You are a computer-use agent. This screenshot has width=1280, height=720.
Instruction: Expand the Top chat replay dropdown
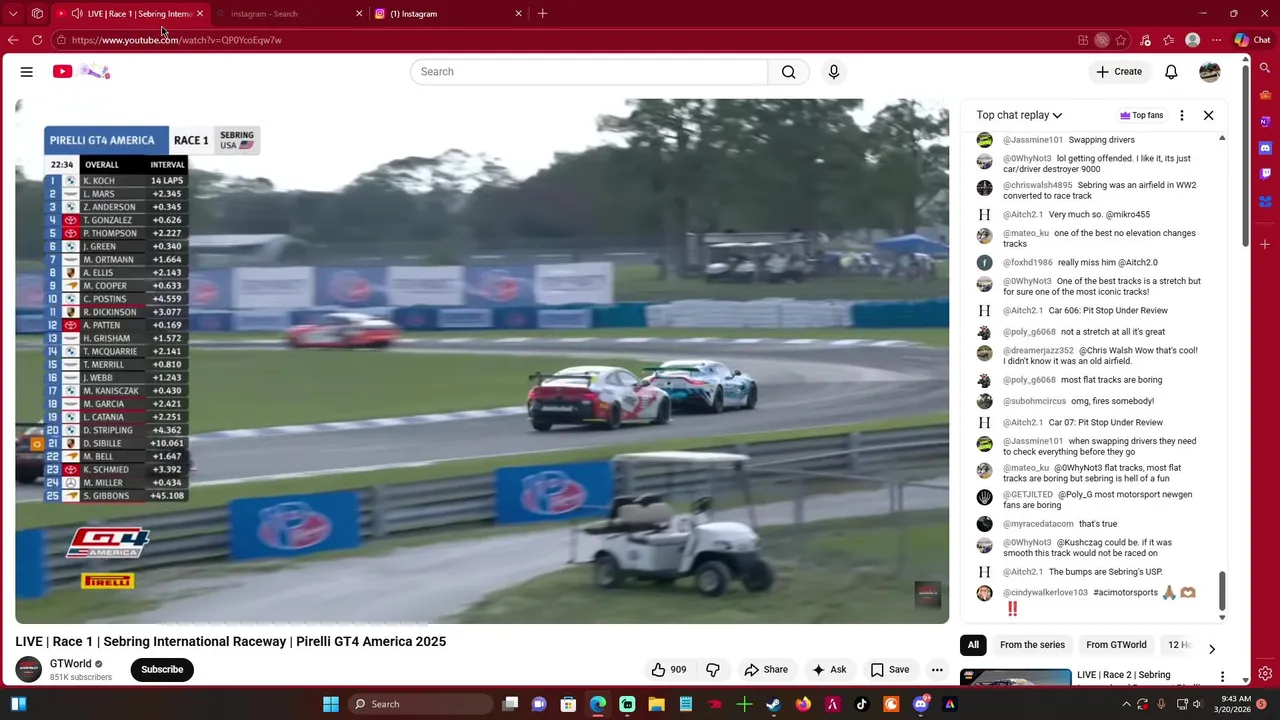1019,115
